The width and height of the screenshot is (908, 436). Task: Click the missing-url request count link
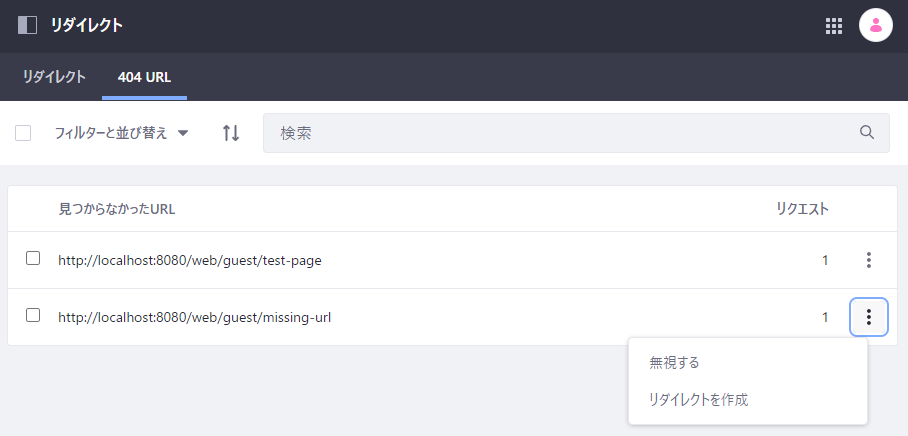pos(825,317)
